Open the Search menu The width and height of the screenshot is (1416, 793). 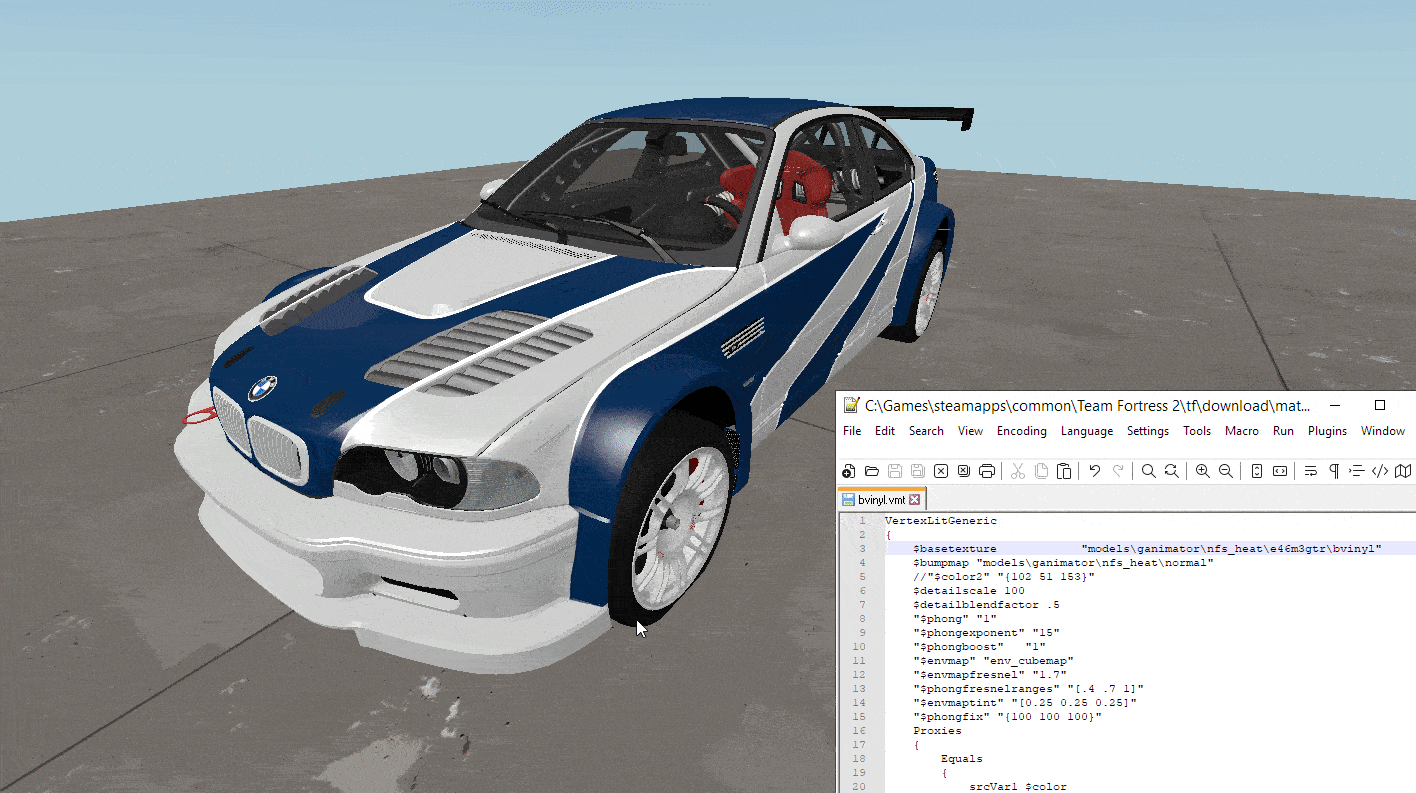pyautogui.click(x=926, y=431)
